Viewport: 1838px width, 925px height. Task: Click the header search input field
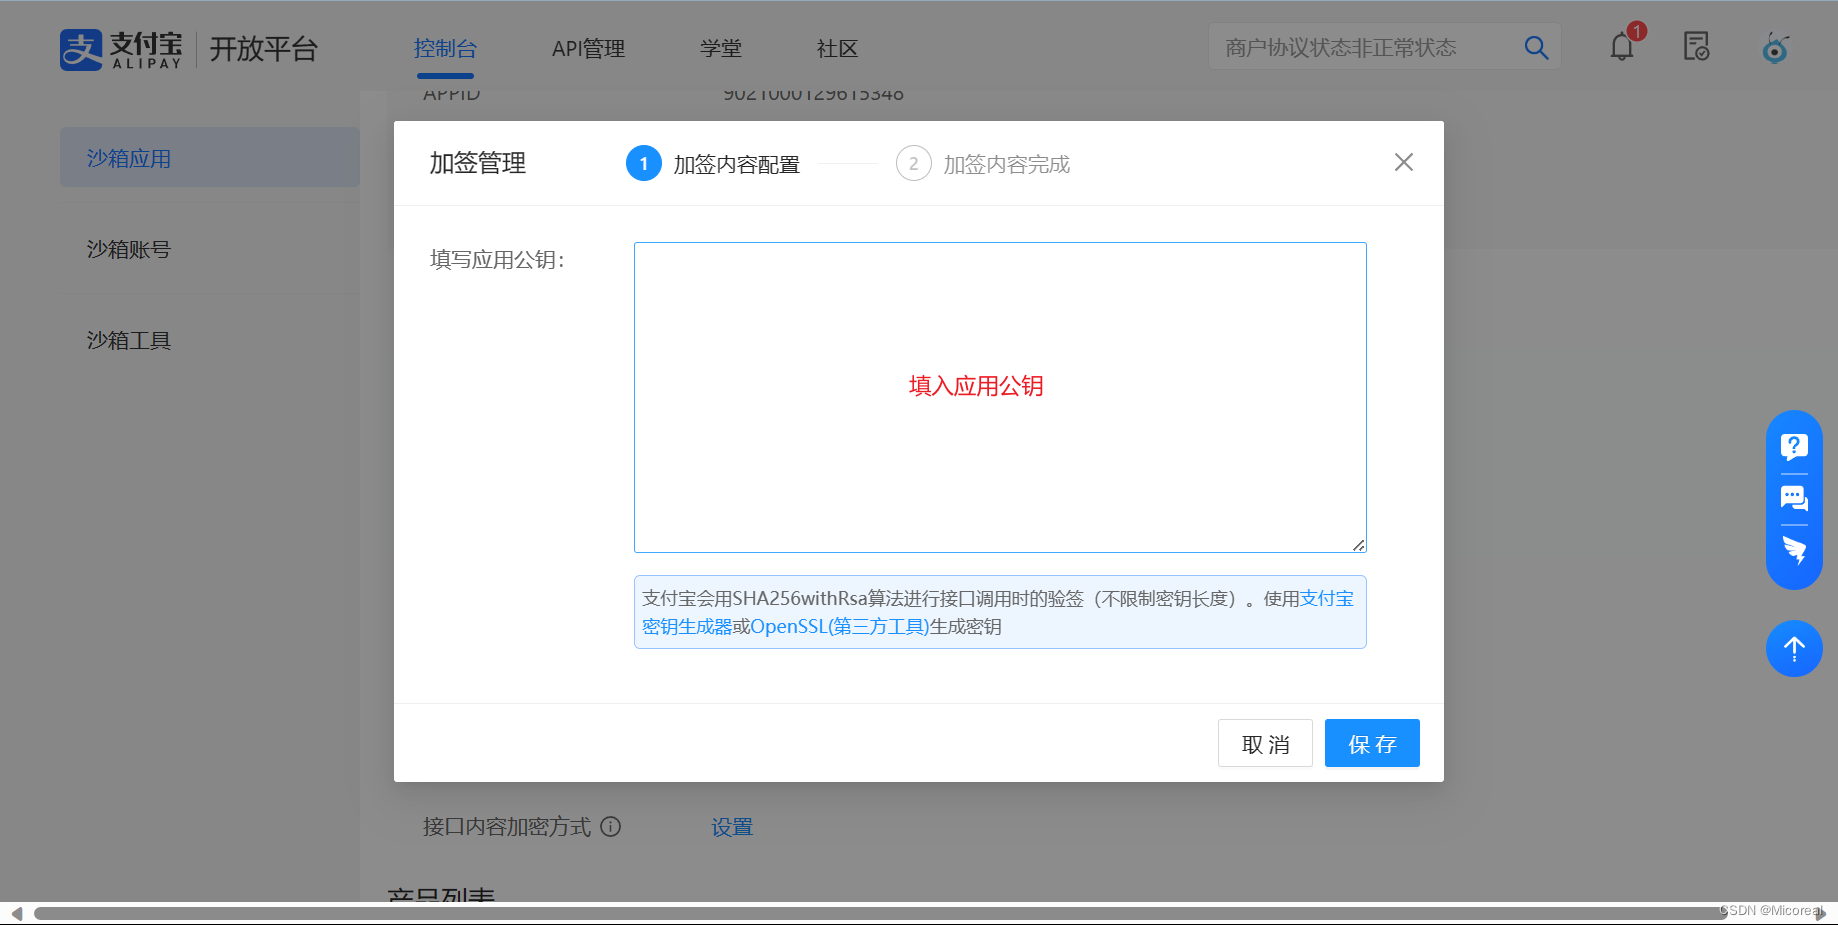coord(1365,47)
